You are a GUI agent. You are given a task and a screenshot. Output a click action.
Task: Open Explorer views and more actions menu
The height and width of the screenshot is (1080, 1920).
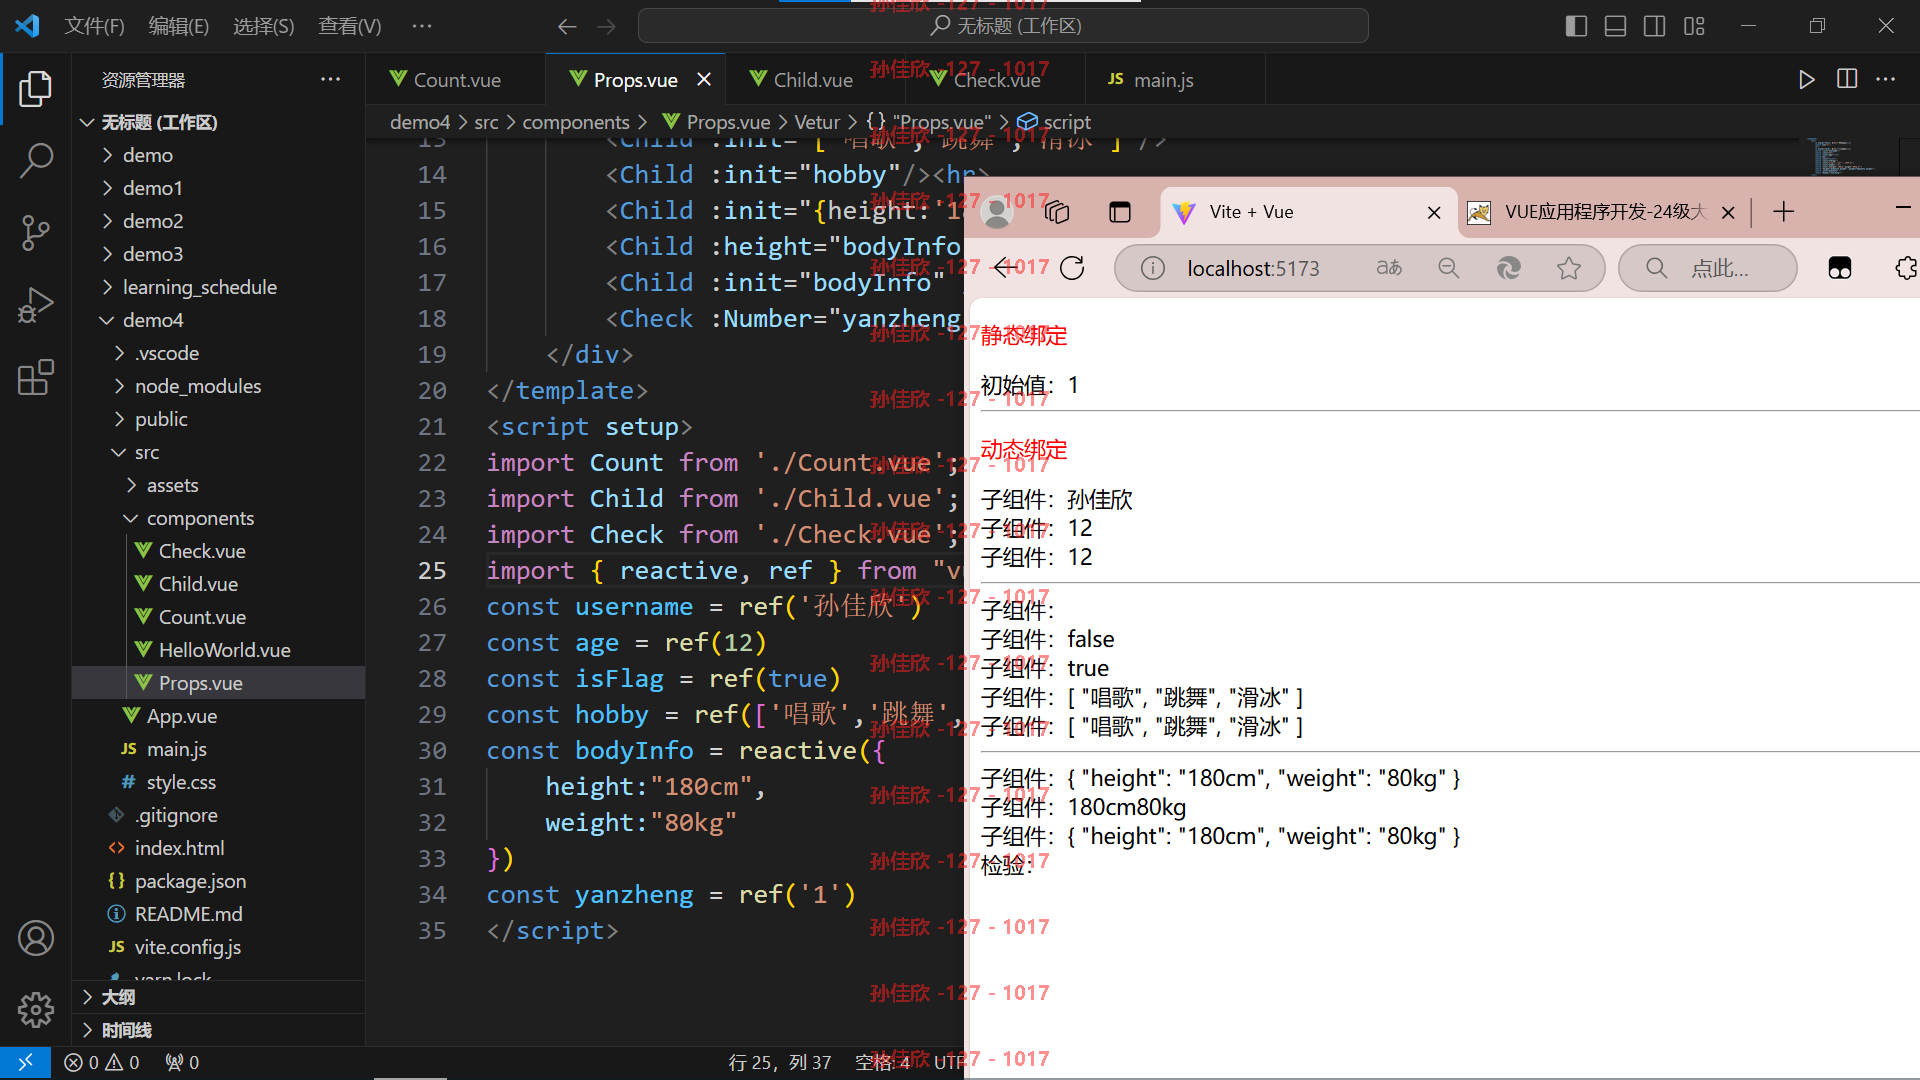330,79
